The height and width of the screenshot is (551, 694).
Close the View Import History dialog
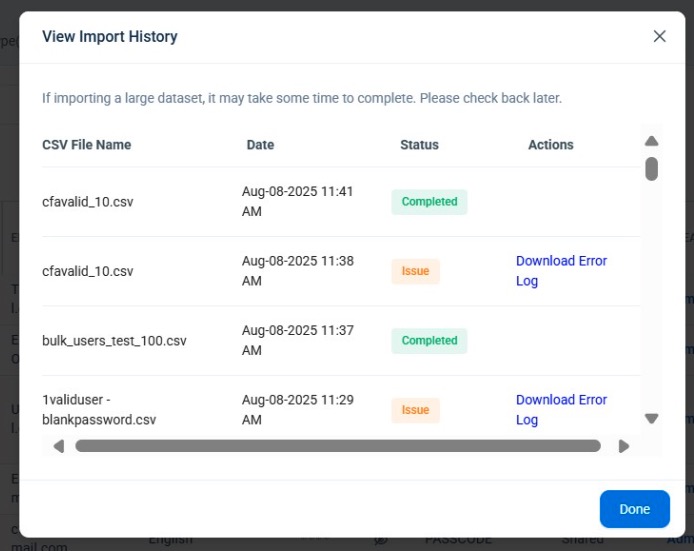tap(659, 36)
